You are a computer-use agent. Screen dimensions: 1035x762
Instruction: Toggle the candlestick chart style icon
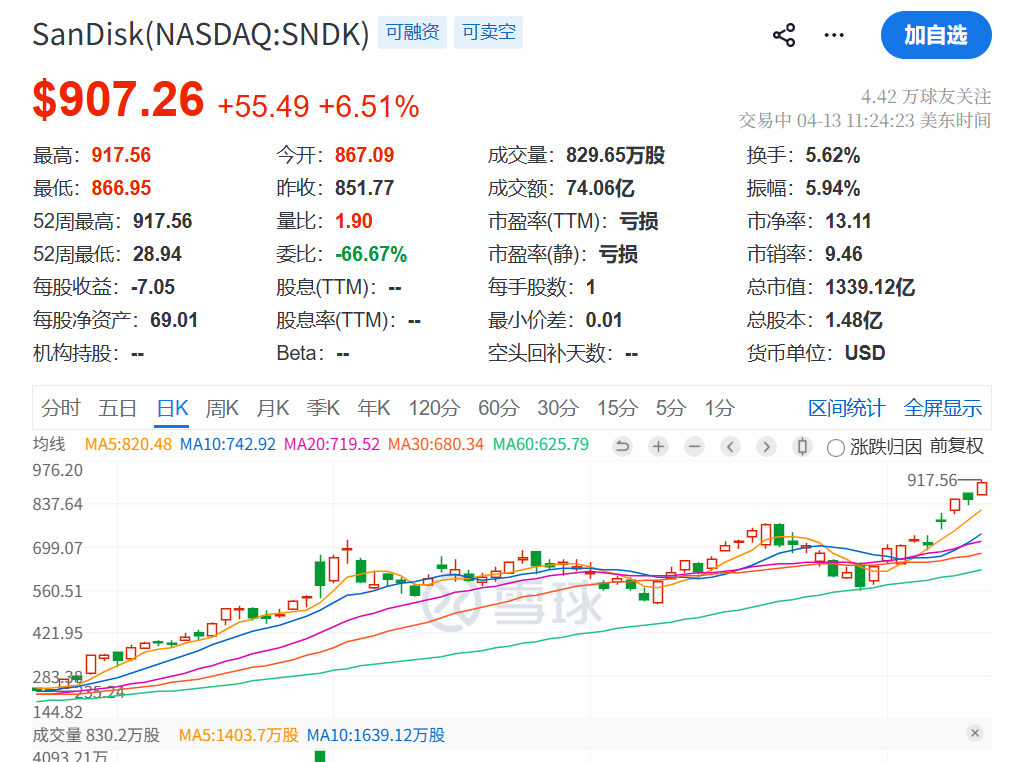801,447
